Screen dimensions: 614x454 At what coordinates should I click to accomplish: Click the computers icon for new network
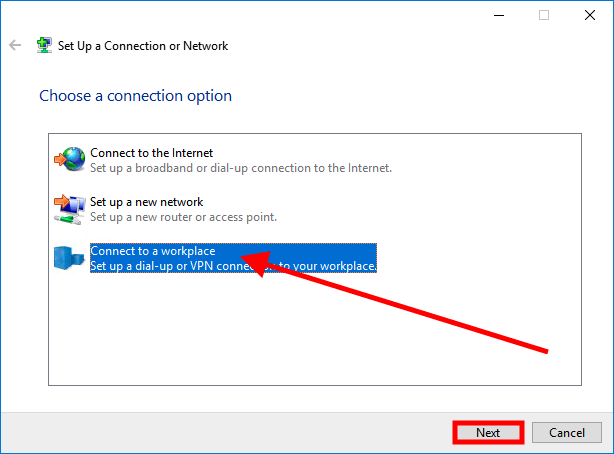(70, 209)
